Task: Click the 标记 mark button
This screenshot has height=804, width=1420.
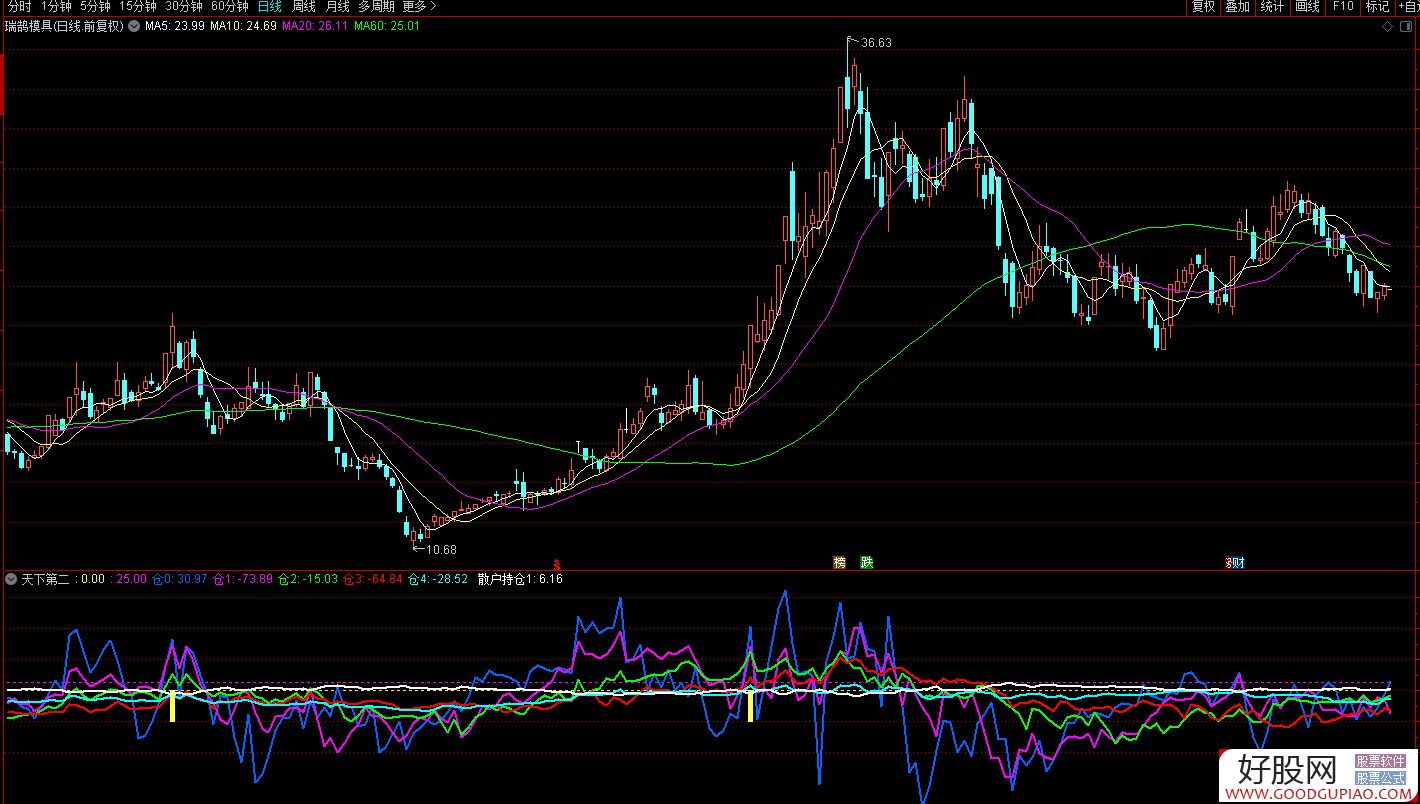Action: 1378,6
